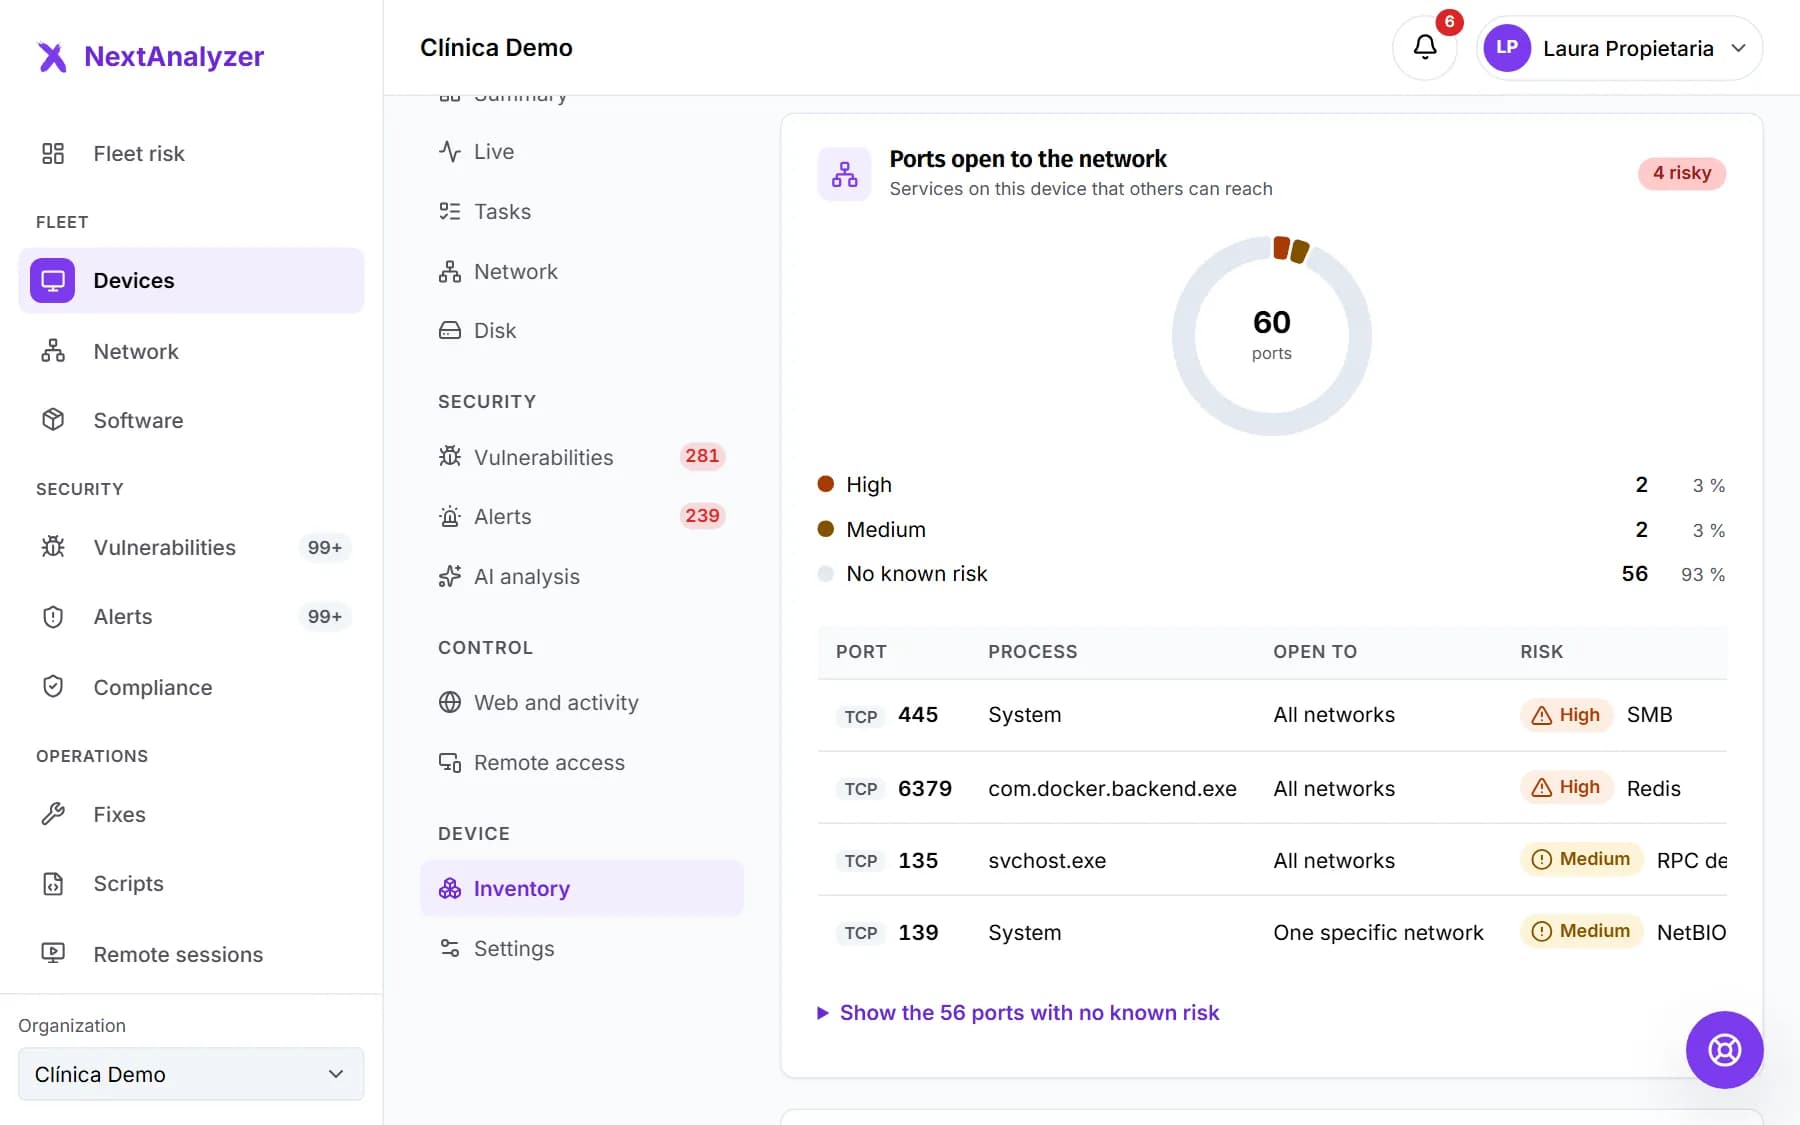This screenshot has height=1125, width=1800.
Task: Click the 4 risky badge
Action: pos(1682,173)
